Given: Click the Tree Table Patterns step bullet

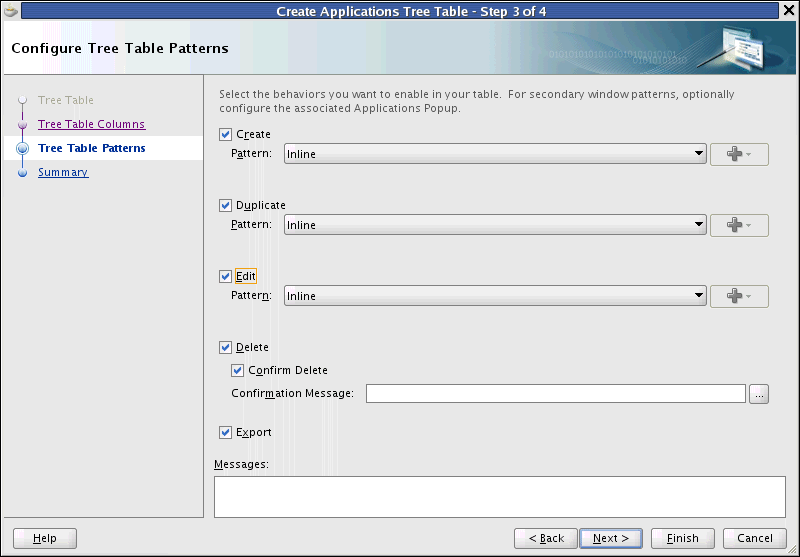Looking at the screenshot, I should point(22,148).
